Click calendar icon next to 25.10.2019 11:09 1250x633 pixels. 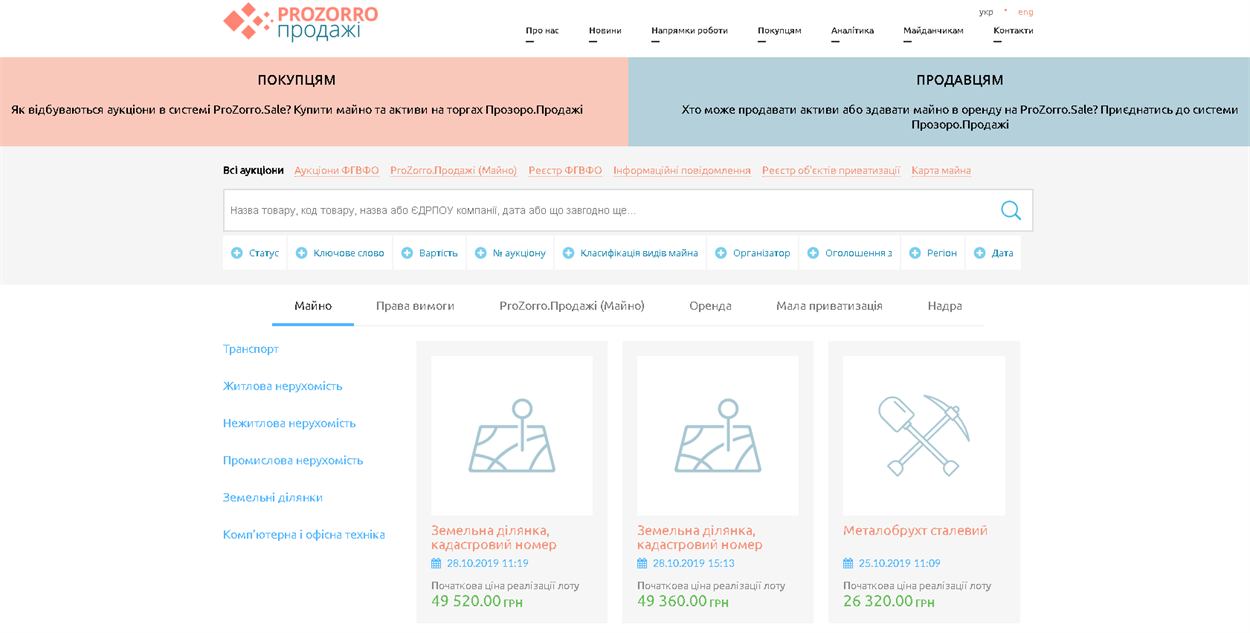click(x=848, y=563)
